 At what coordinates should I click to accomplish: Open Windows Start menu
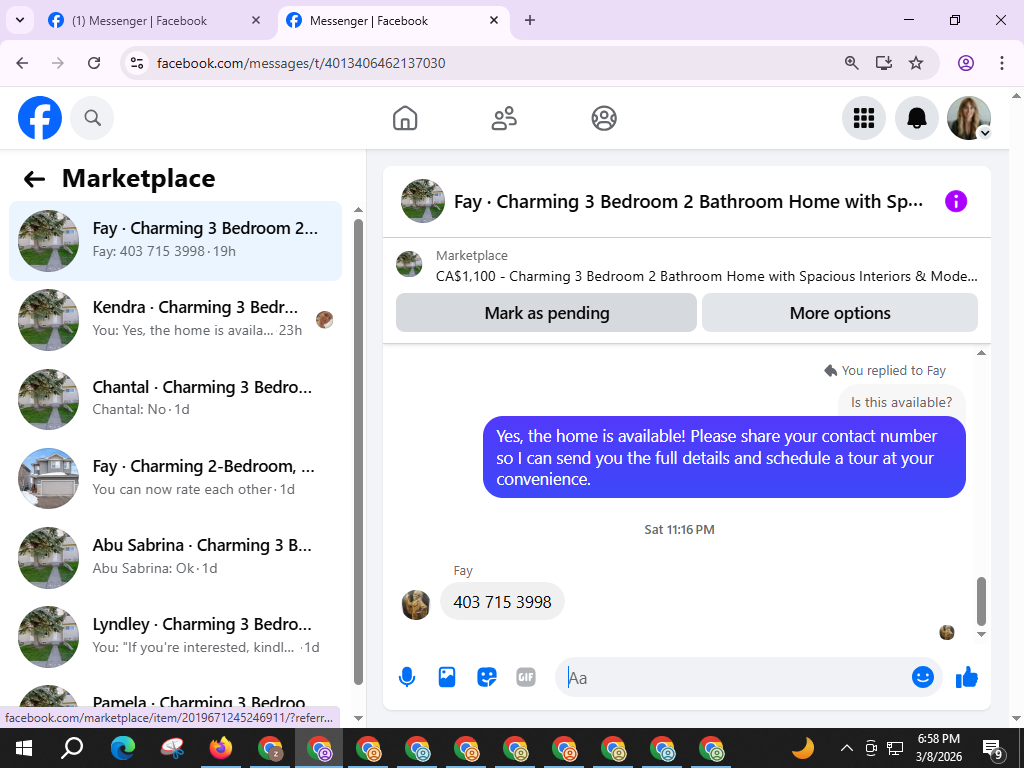24,748
